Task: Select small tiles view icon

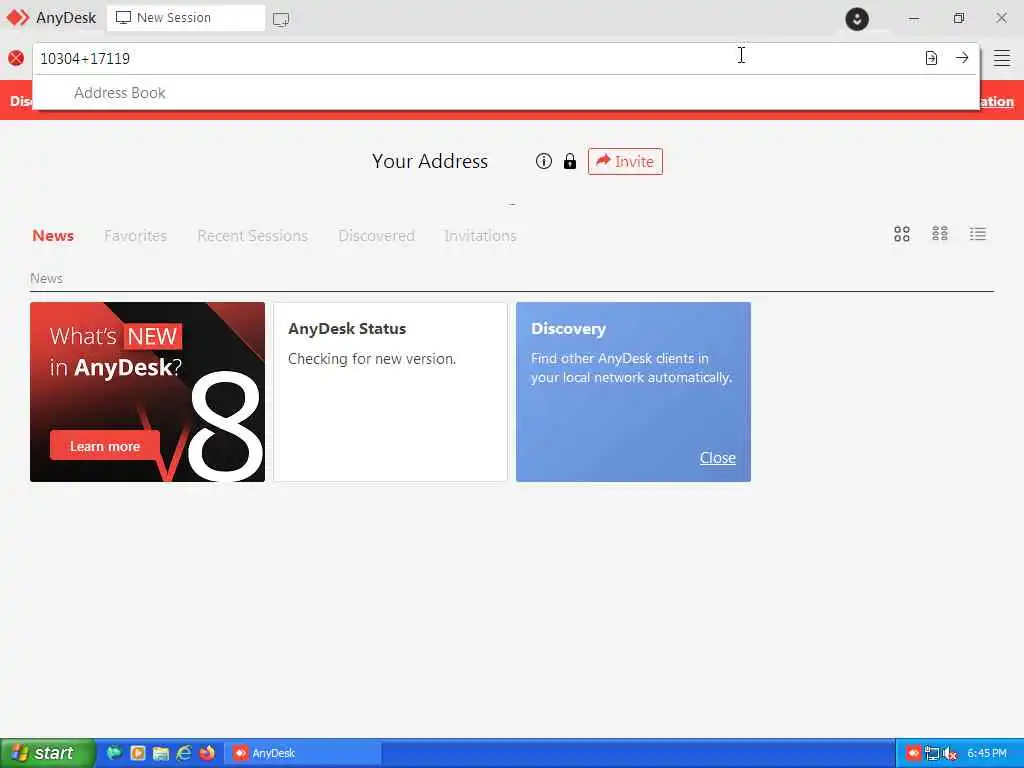Action: [940, 234]
